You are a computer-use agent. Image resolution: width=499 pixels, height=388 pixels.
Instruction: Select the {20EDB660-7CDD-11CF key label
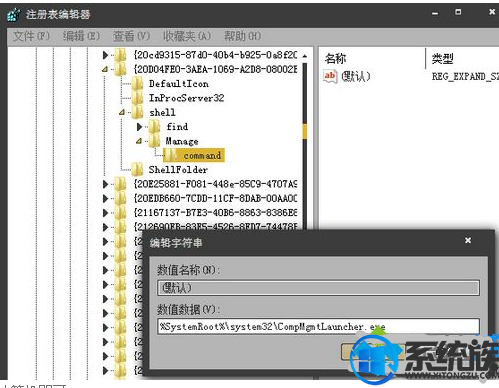[215, 198]
